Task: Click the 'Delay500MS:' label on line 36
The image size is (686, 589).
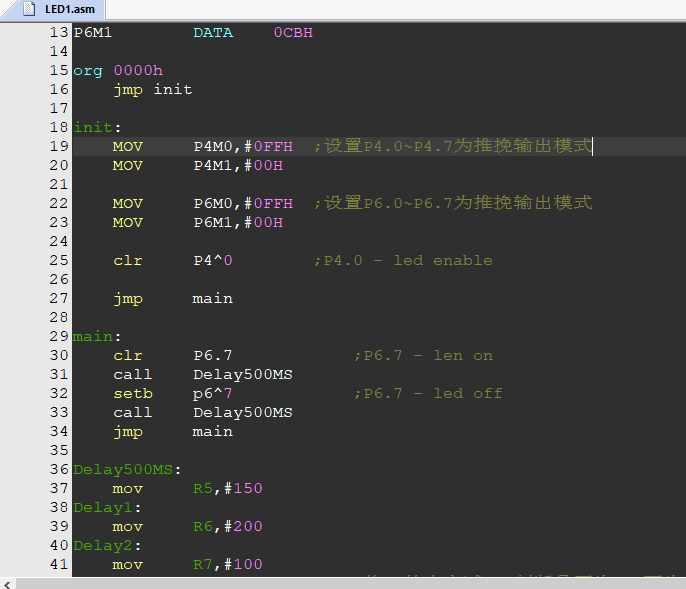Action: point(127,470)
